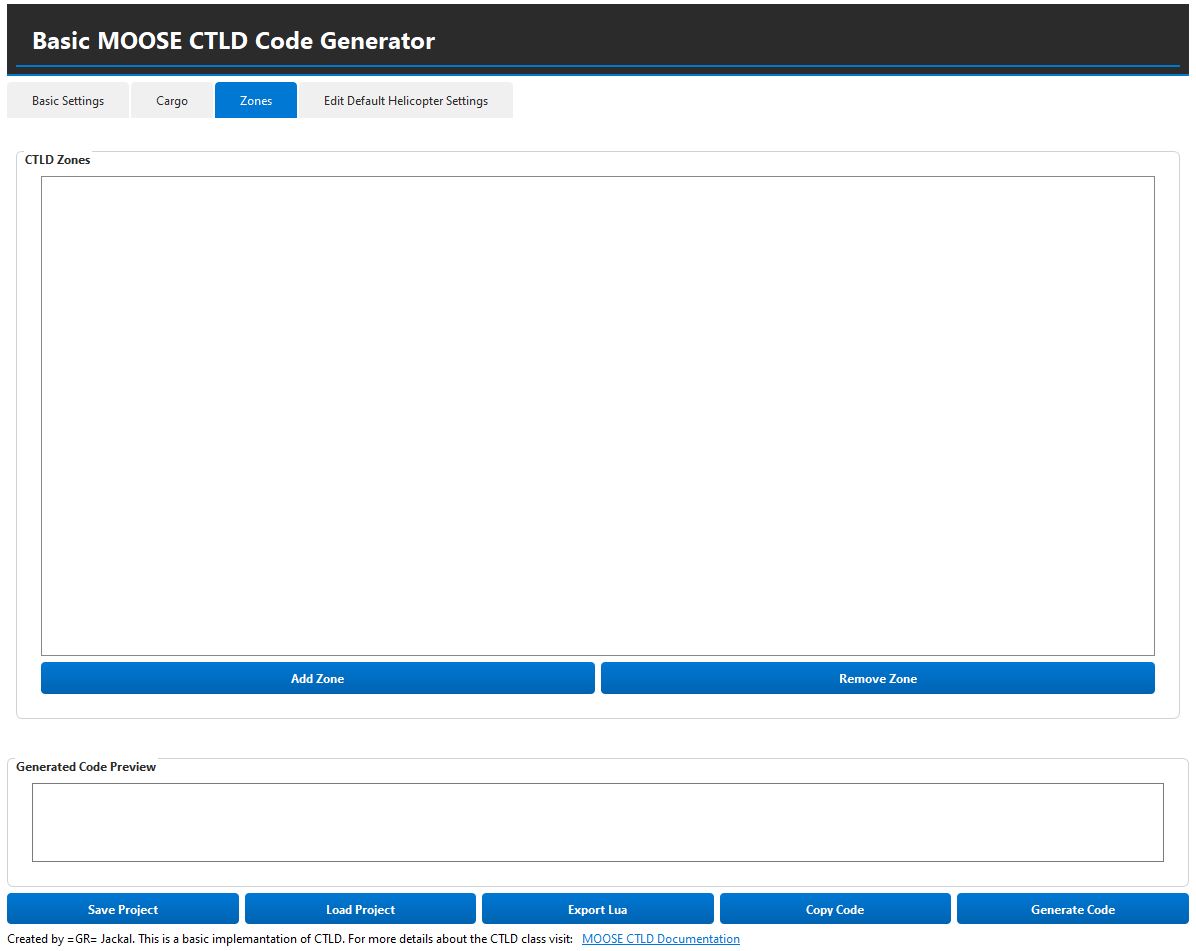Export the script with Export Lua
The image size is (1196, 951).
click(597, 909)
